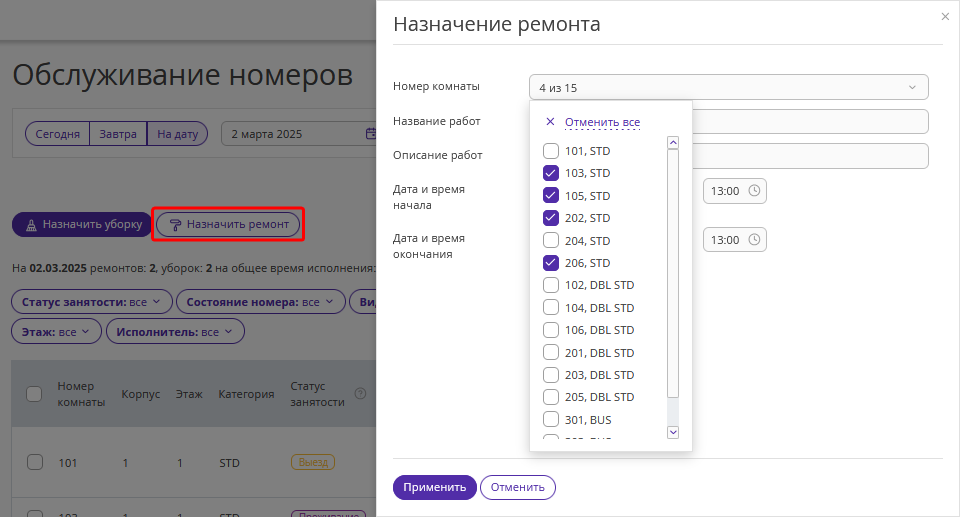
Task: Click the Отменить все link
Action: (x=602, y=122)
